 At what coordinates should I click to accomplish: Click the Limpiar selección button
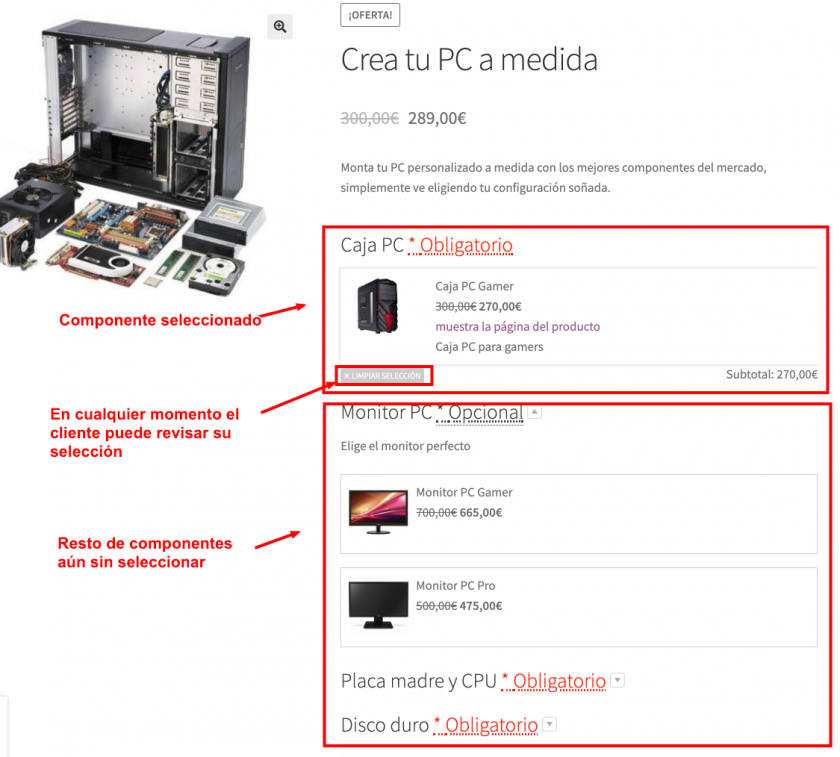point(382,376)
